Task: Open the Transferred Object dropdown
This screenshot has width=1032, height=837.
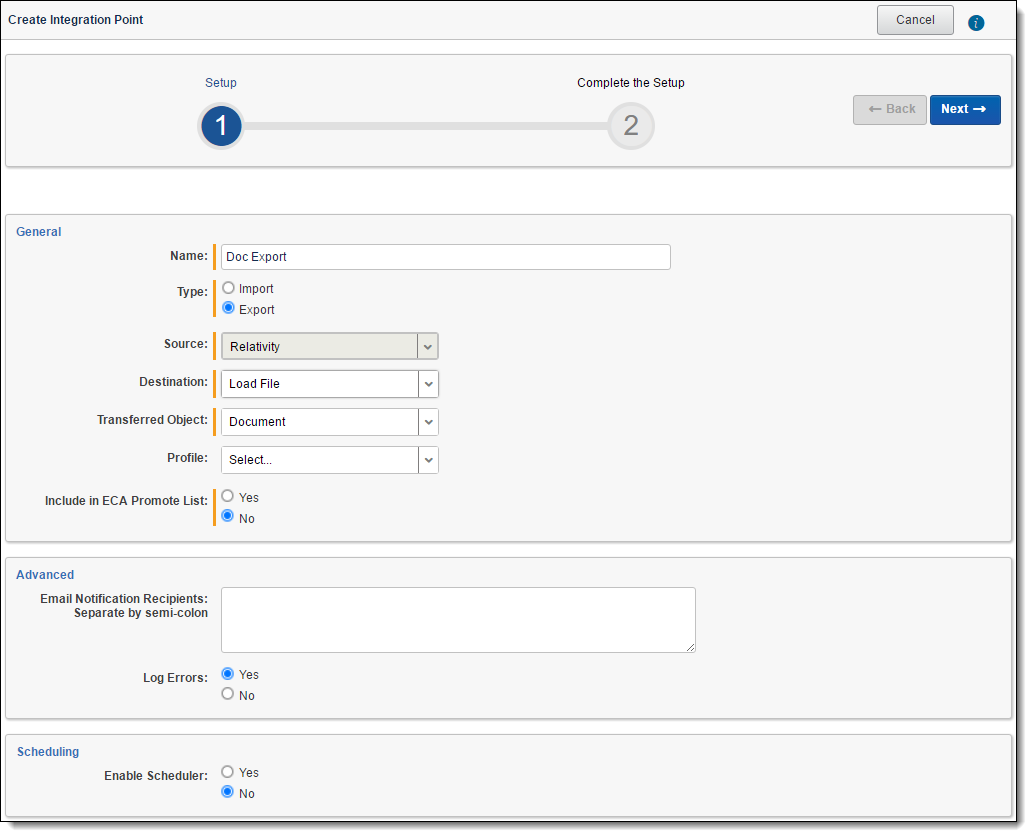Action: 329,422
